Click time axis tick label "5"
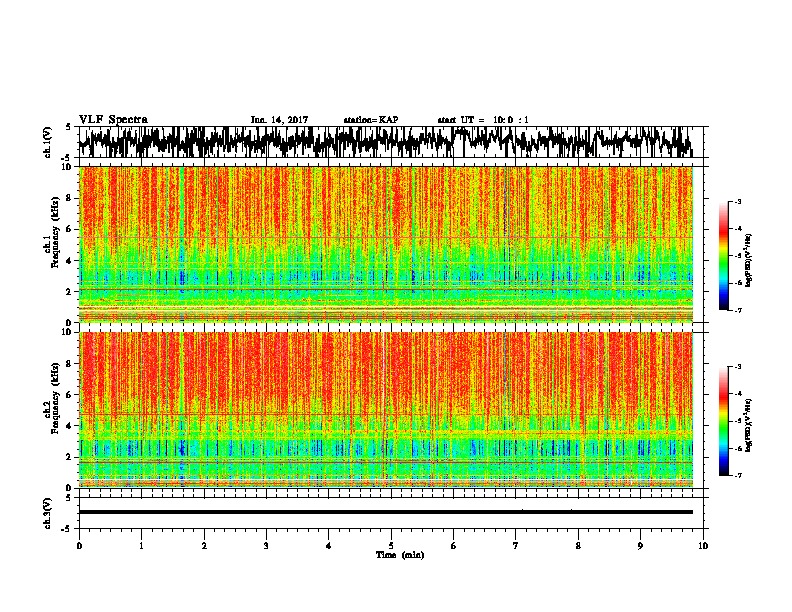 [391, 546]
